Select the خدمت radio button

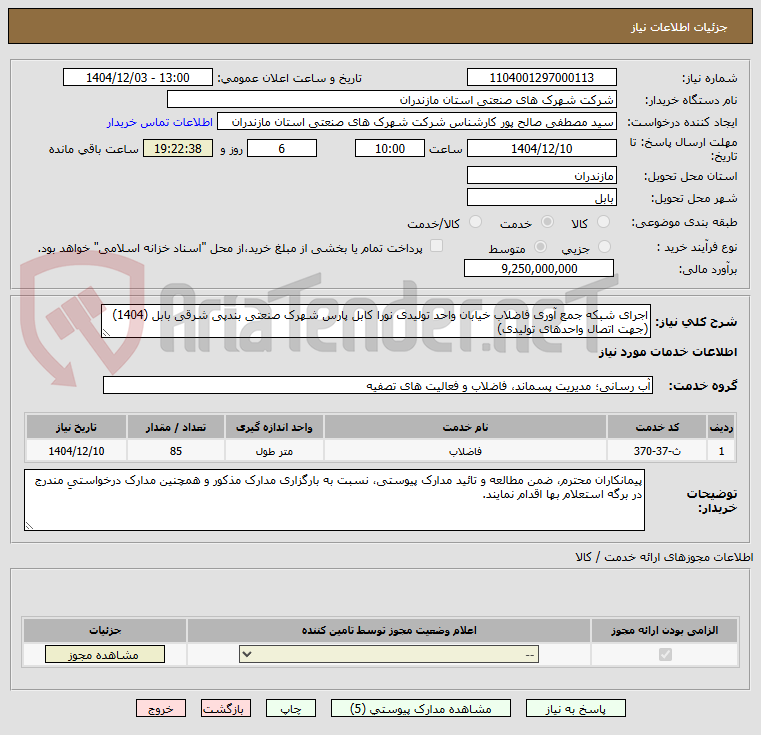(547, 222)
